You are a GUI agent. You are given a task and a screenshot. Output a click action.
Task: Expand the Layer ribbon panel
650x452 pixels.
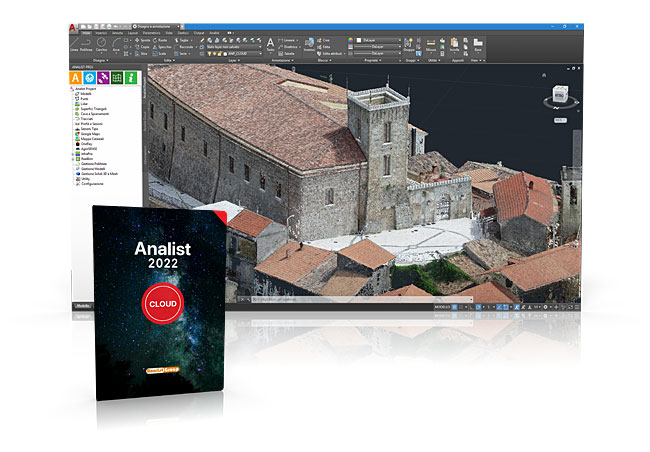pyautogui.click(x=233, y=61)
